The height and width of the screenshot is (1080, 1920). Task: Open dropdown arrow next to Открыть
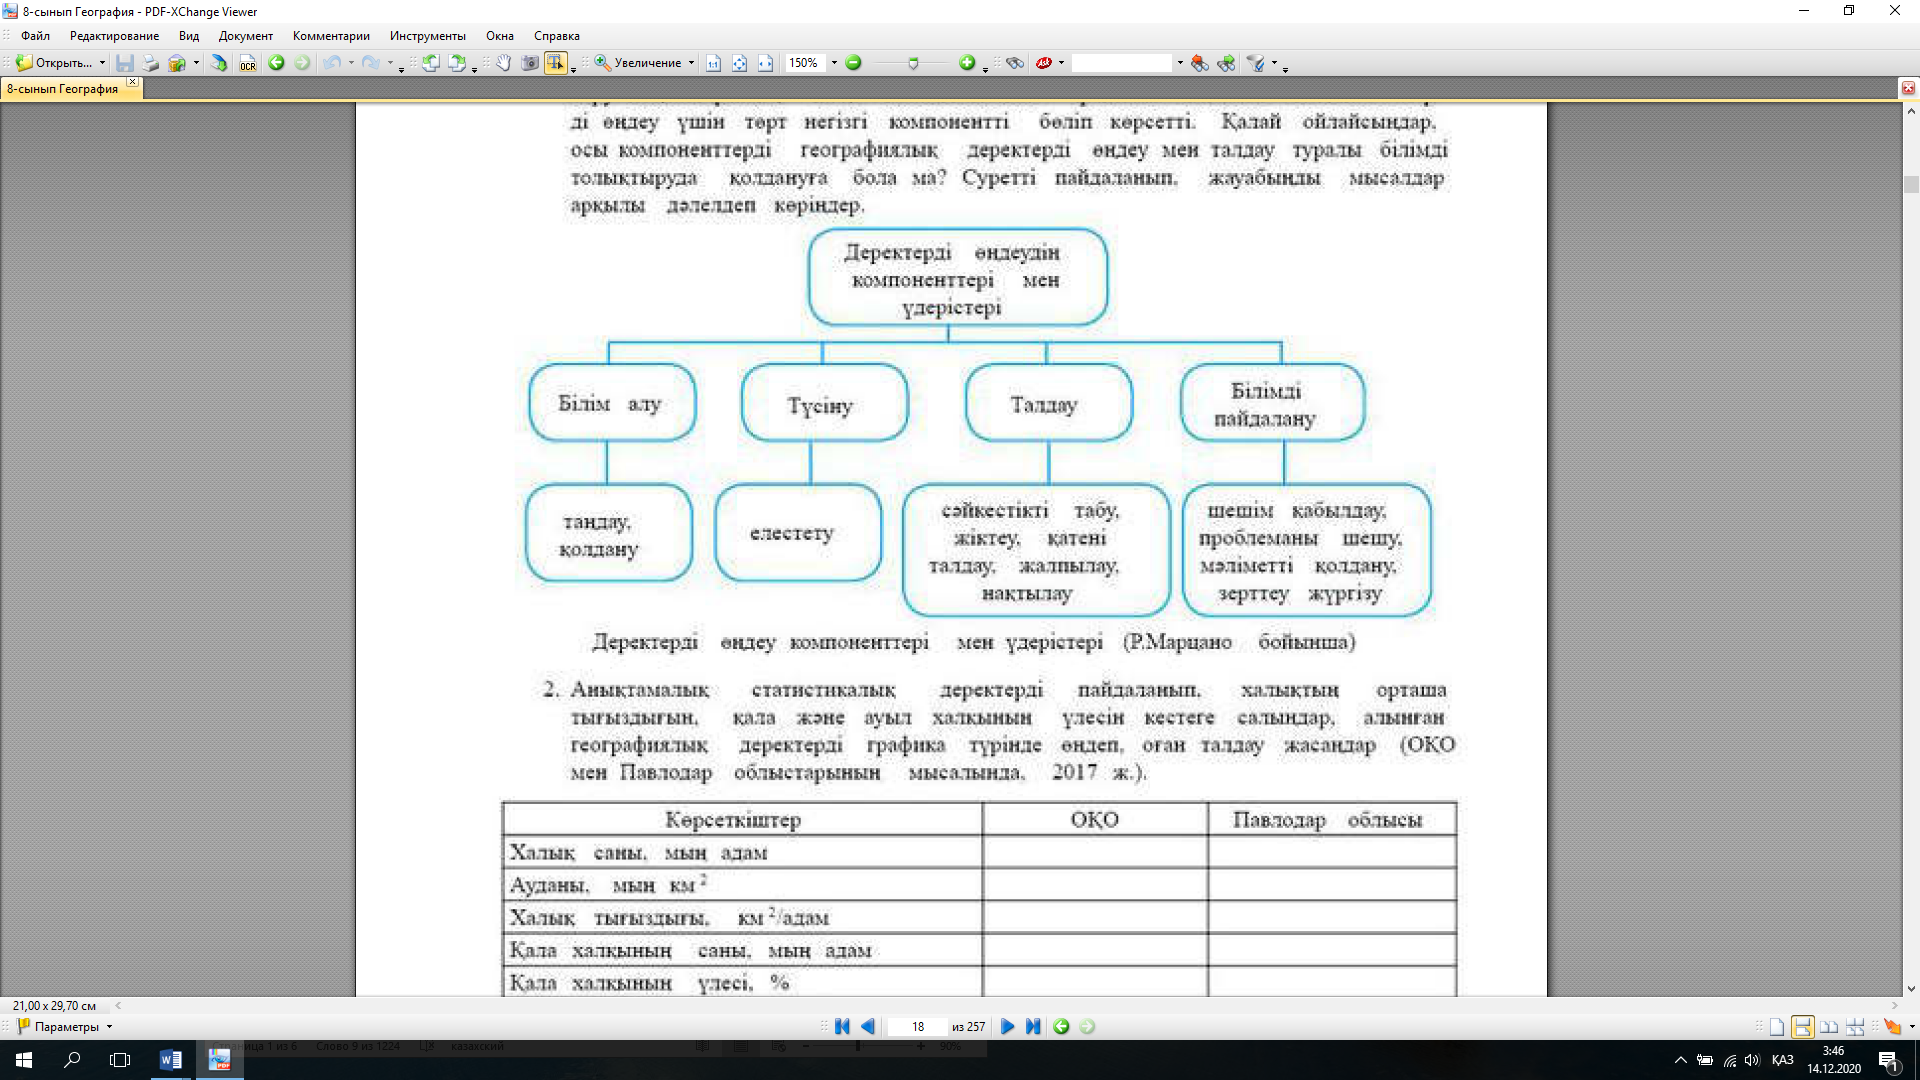[x=102, y=63]
